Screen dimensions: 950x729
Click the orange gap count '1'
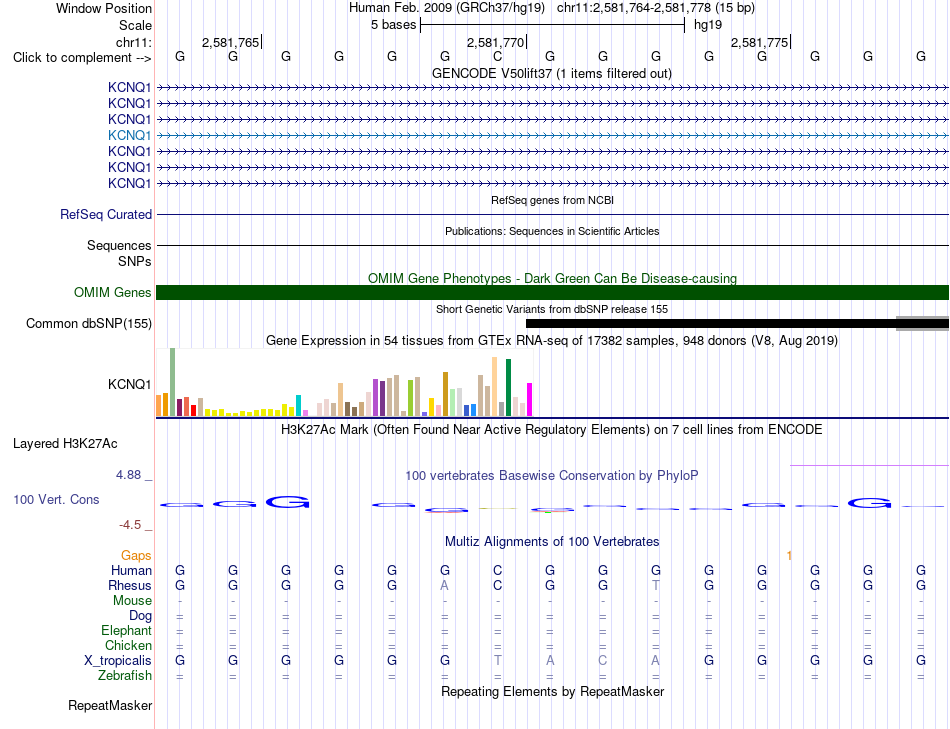[789, 555]
